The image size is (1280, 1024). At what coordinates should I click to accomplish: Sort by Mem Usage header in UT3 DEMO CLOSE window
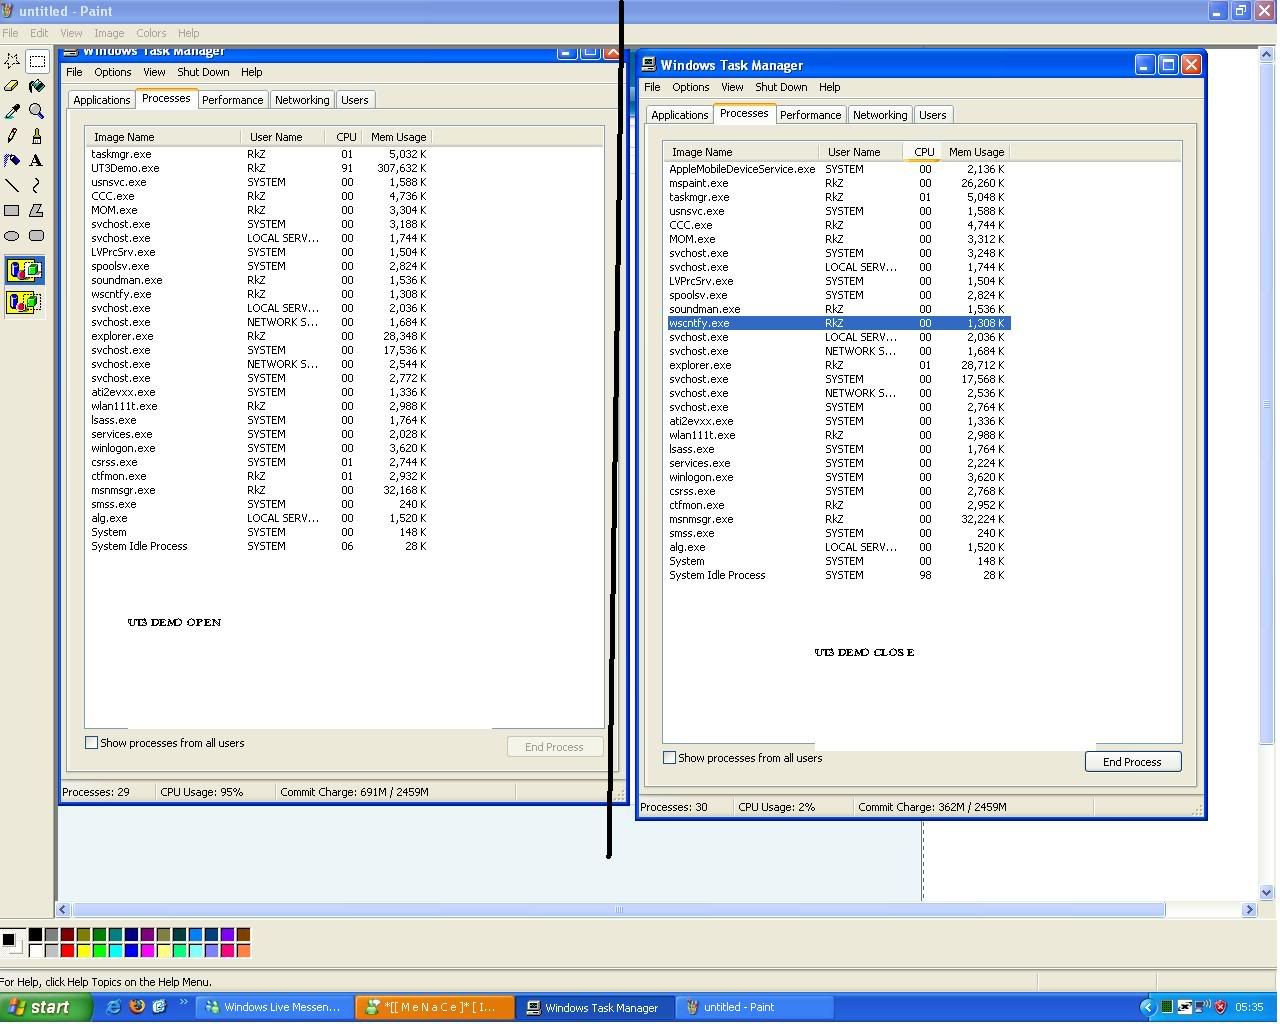pyautogui.click(x=976, y=152)
